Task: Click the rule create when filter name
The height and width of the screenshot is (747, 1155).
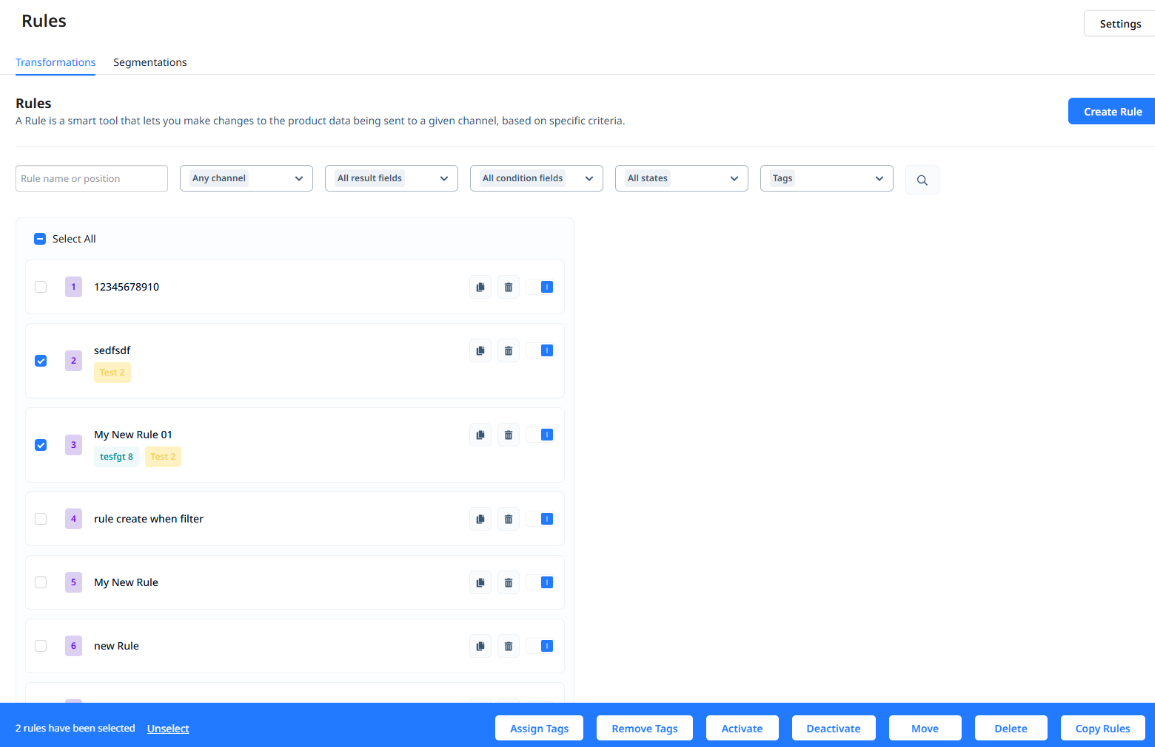Action: [x=148, y=519]
